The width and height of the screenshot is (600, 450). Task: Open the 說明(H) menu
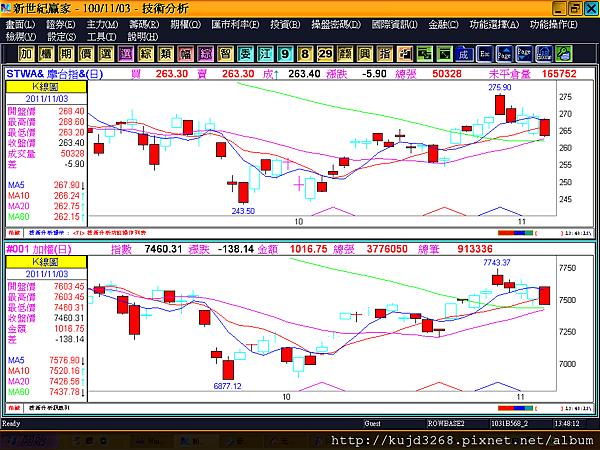pyautogui.click(x=143, y=37)
